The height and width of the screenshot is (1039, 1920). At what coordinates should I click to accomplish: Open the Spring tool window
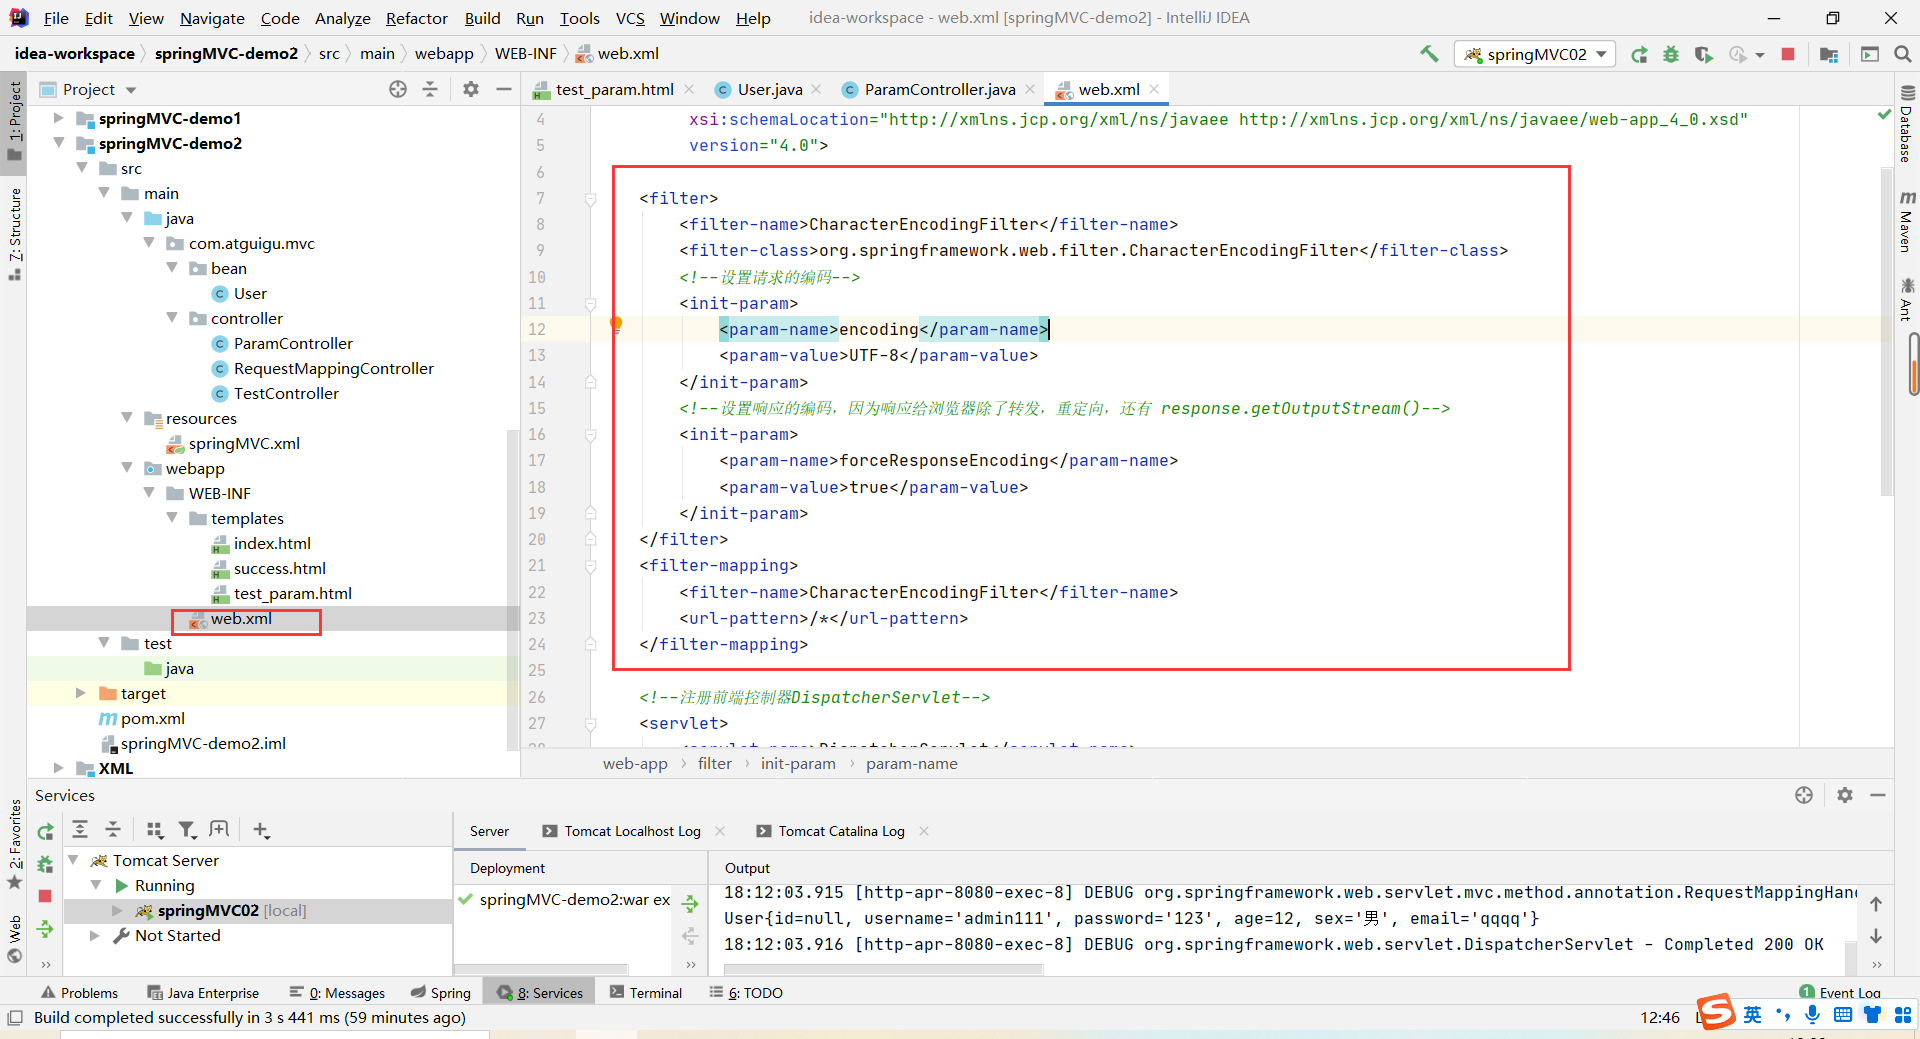click(441, 992)
